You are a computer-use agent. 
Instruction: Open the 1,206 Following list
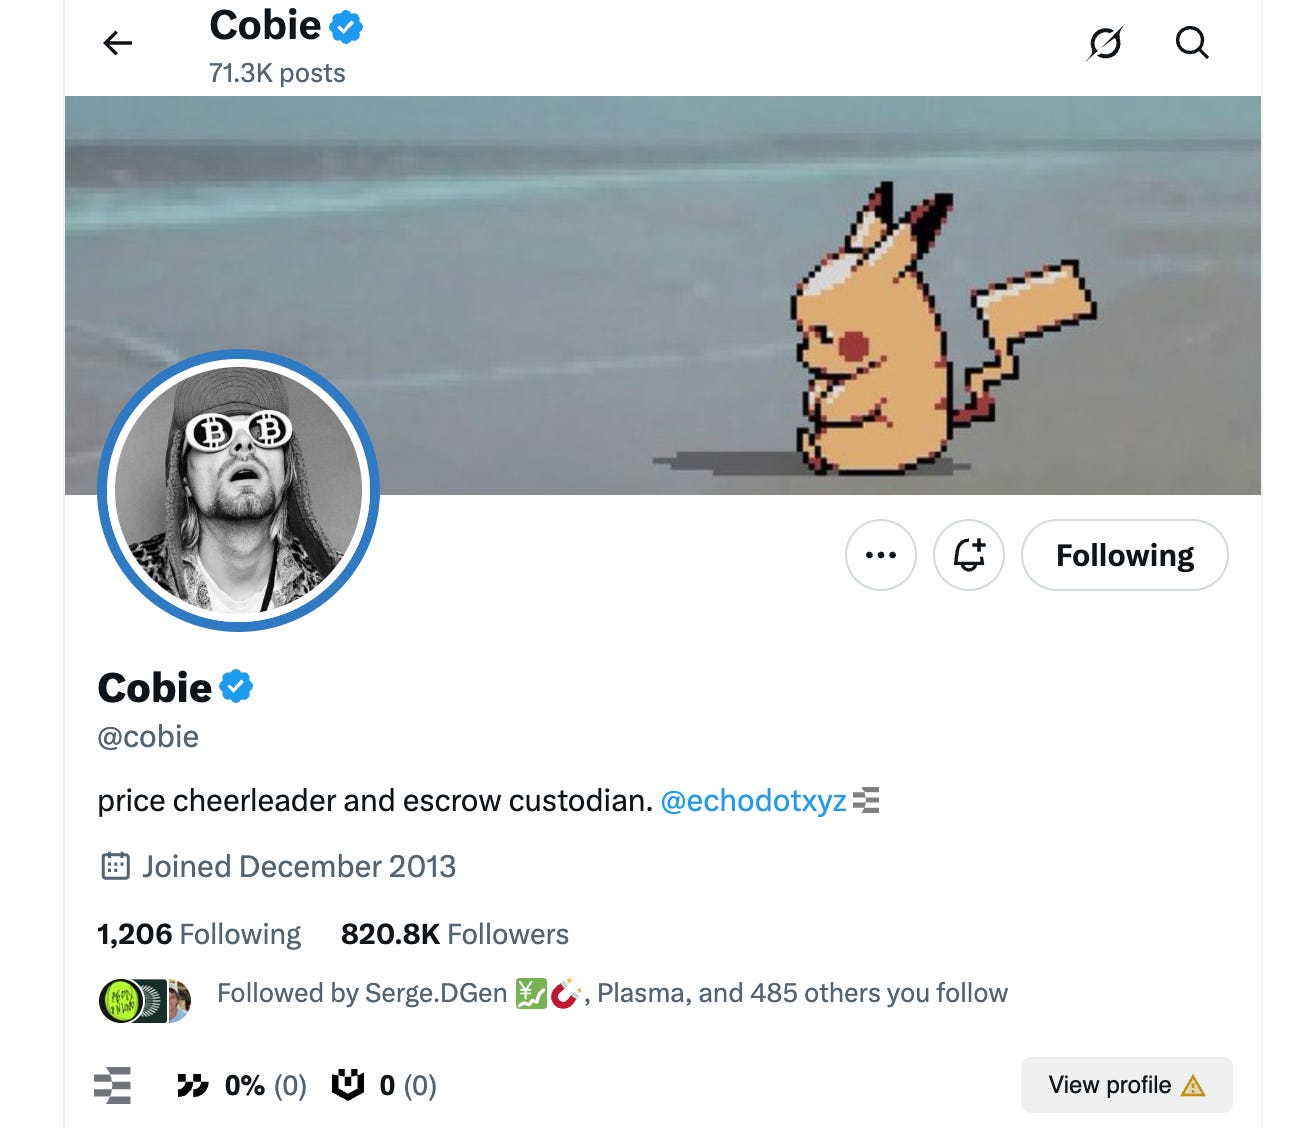pyautogui.click(x=199, y=934)
